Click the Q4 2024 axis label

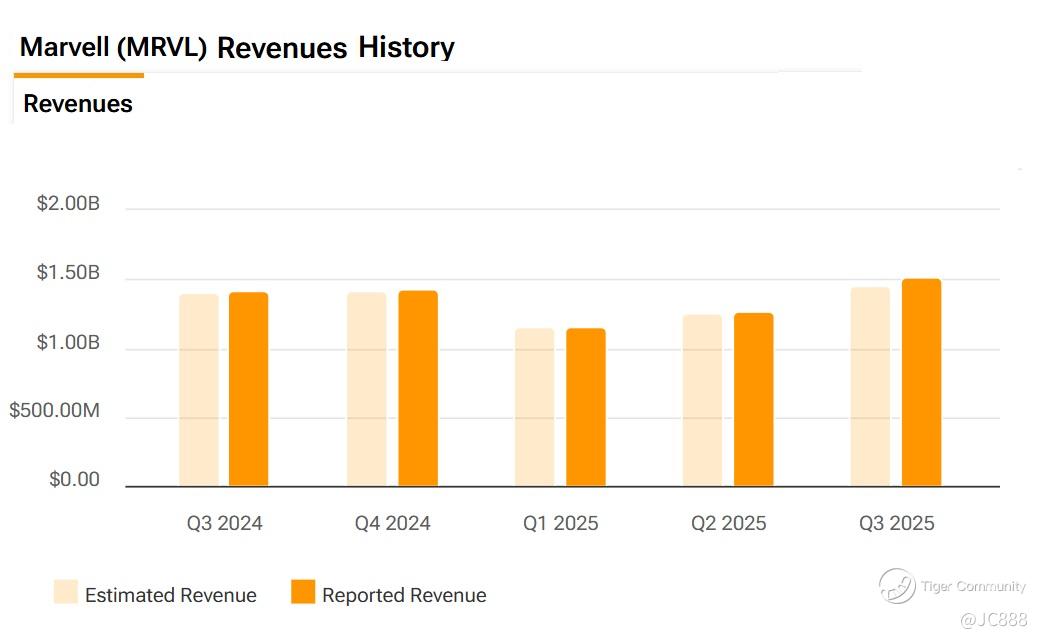tap(393, 523)
